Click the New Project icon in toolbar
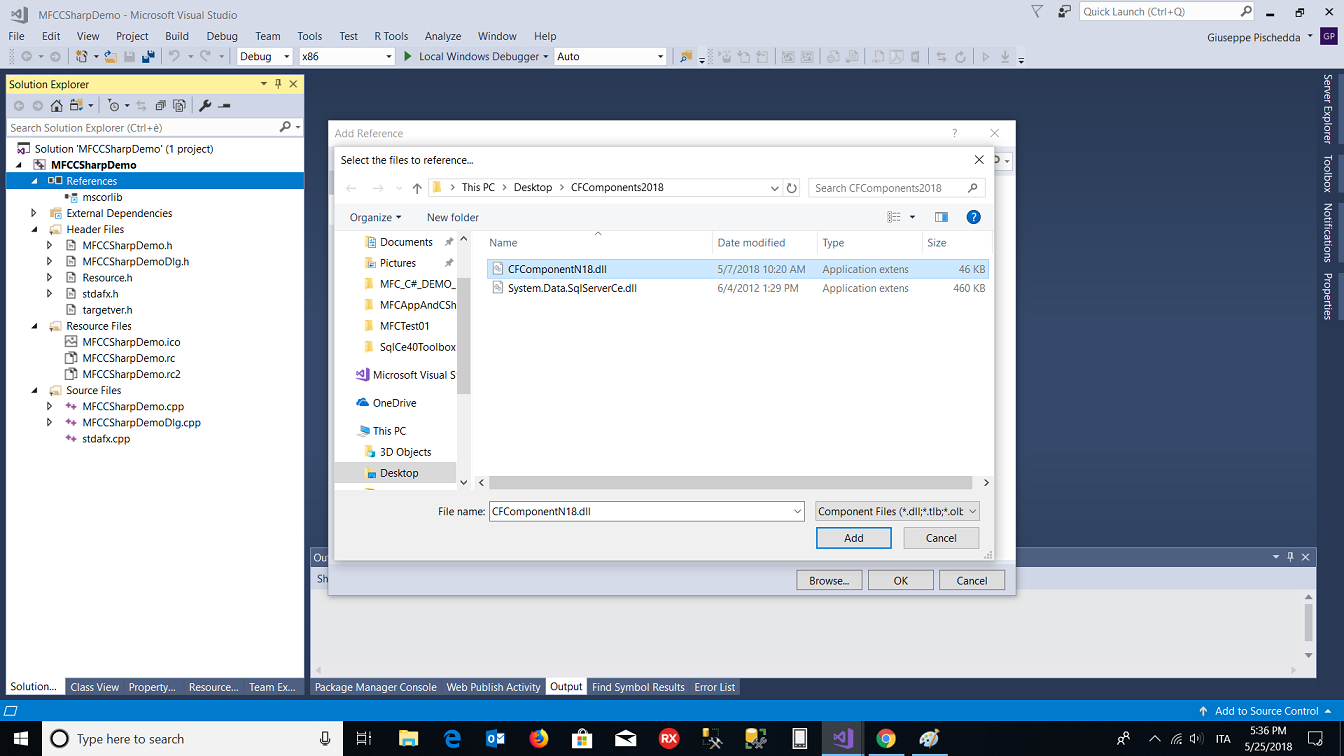Image resolution: width=1344 pixels, height=756 pixels. pos(82,57)
